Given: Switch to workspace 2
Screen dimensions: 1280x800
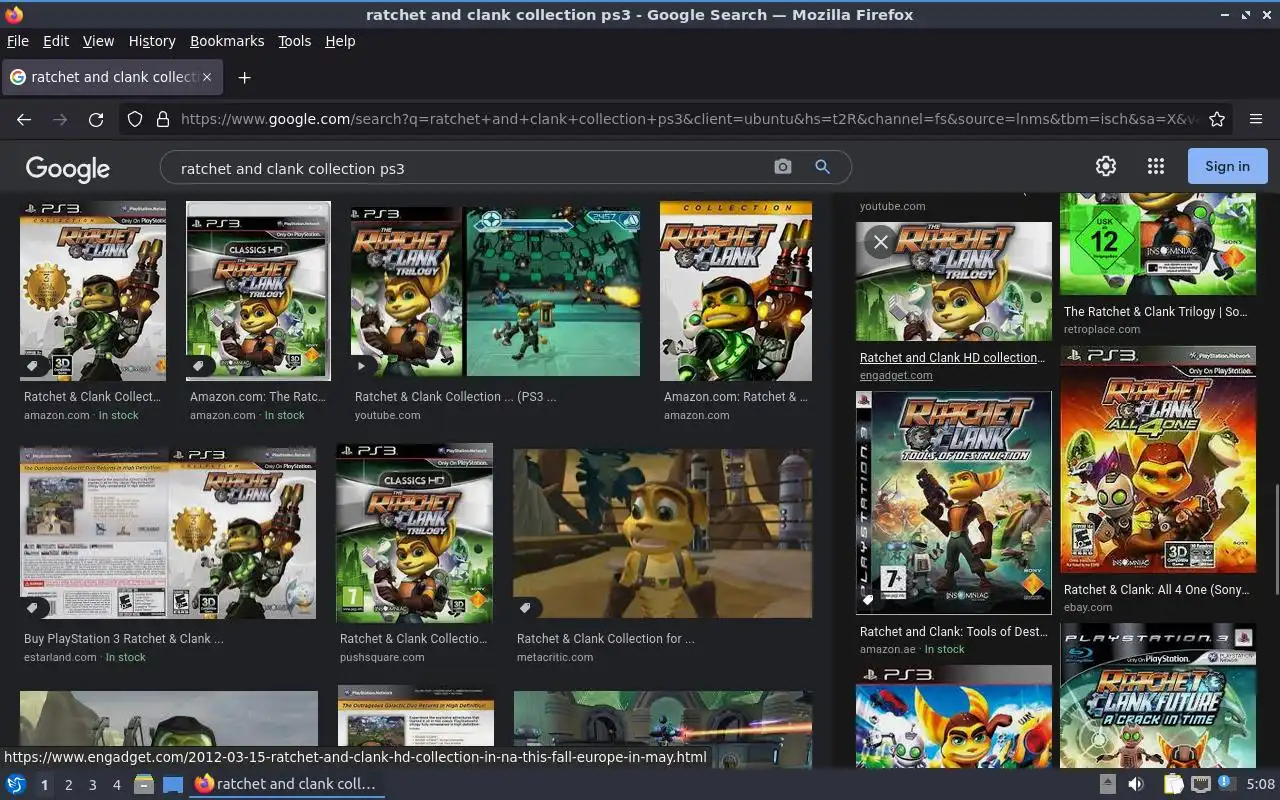Looking at the screenshot, I should (68, 785).
